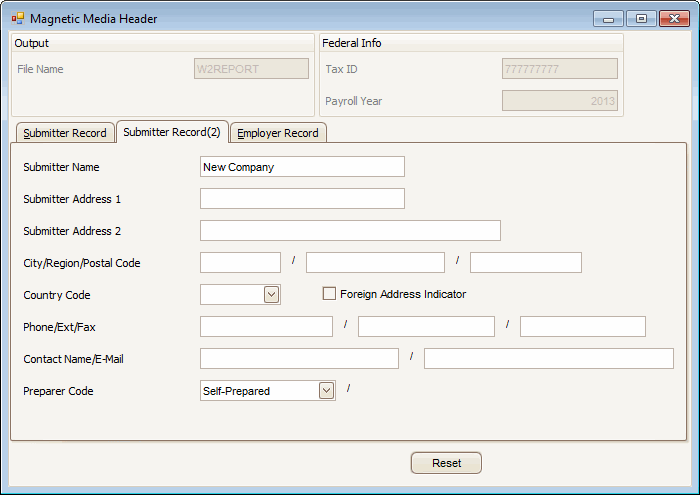
Task: Click the E-Mail input field
Action: pyautogui.click(x=548, y=359)
